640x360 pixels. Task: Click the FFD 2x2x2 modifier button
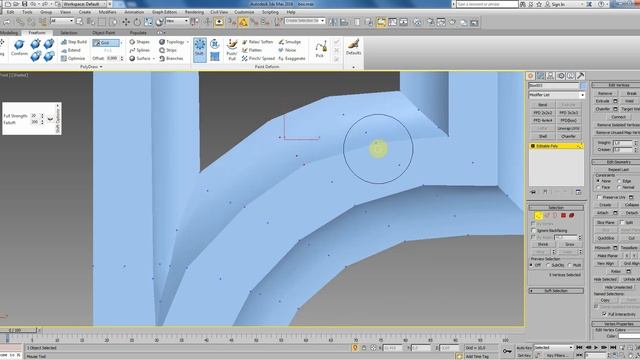[x=542, y=113]
